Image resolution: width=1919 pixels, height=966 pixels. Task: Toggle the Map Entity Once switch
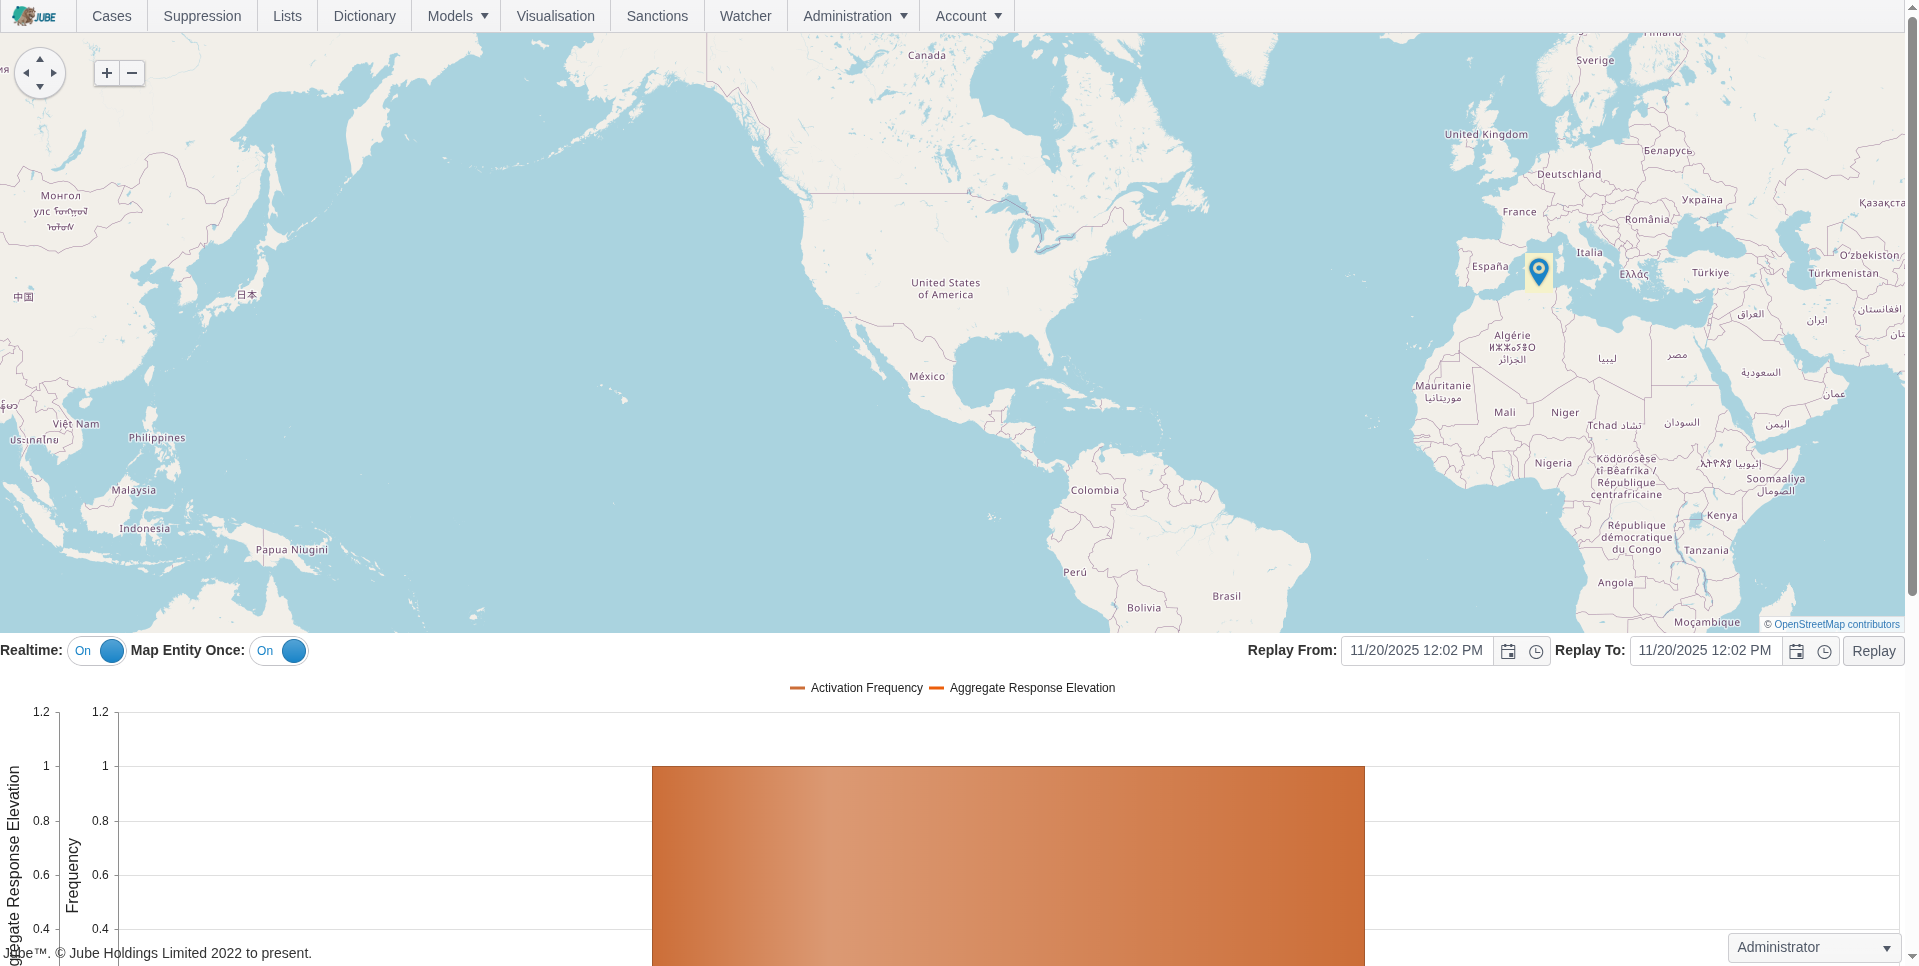click(279, 651)
